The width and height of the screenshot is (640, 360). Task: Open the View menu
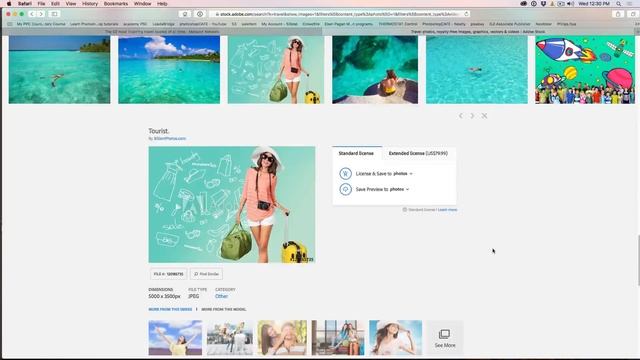71,4
